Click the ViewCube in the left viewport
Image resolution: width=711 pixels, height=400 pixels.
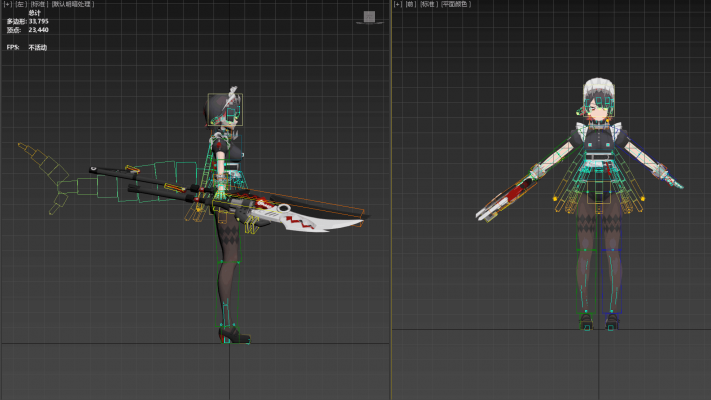click(369, 17)
